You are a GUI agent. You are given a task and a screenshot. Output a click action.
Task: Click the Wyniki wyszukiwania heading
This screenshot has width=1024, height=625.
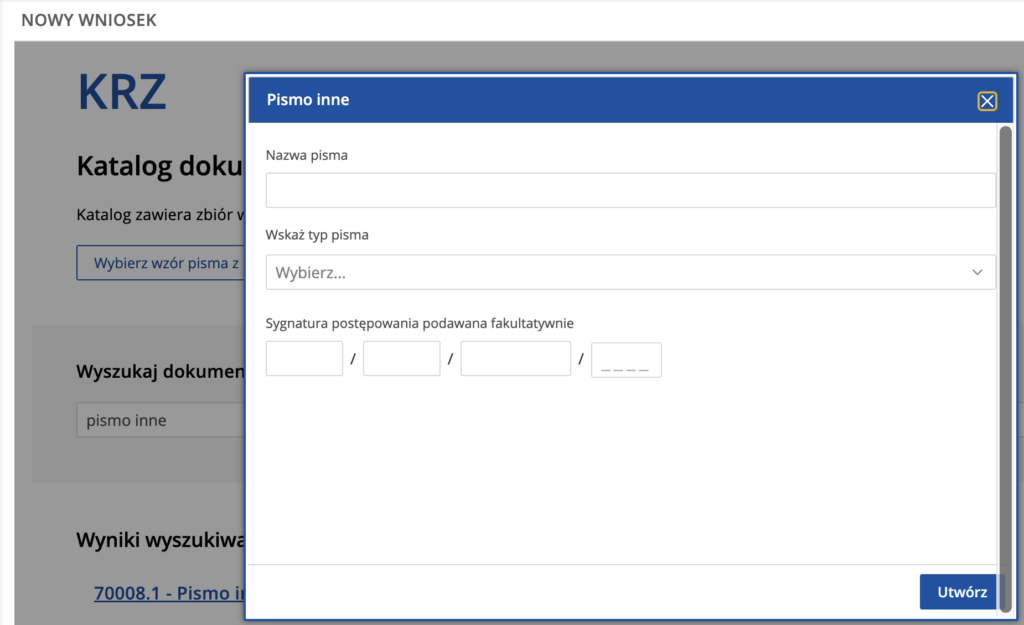pos(160,541)
